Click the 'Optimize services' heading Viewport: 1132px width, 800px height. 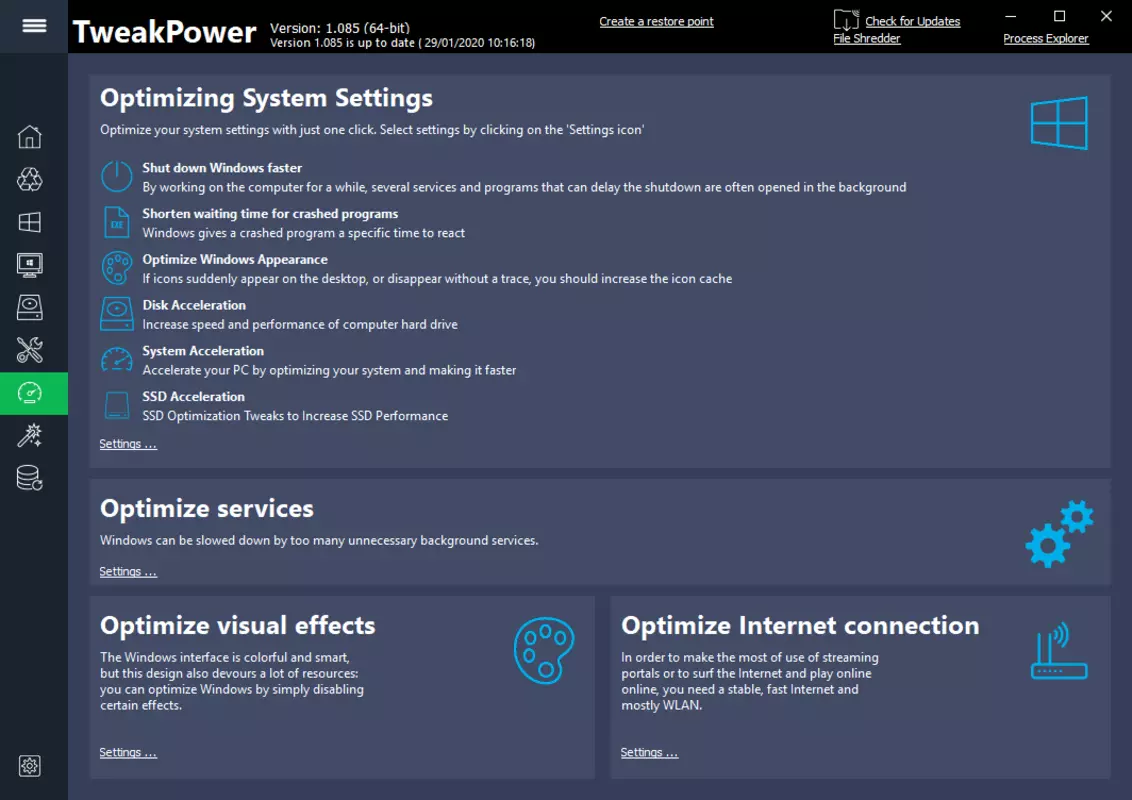pos(206,508)
